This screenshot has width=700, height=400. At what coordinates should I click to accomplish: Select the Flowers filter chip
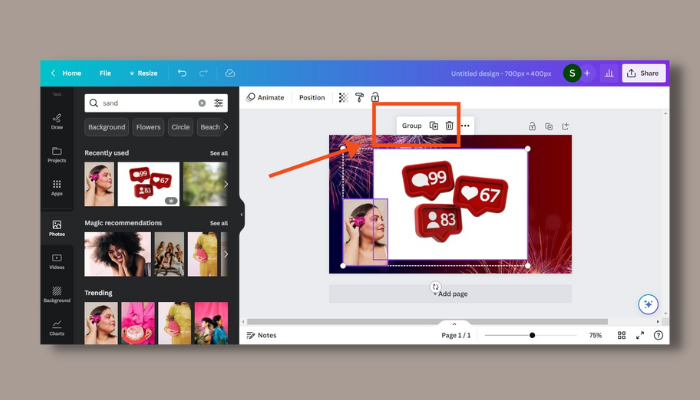click(148, 127)
